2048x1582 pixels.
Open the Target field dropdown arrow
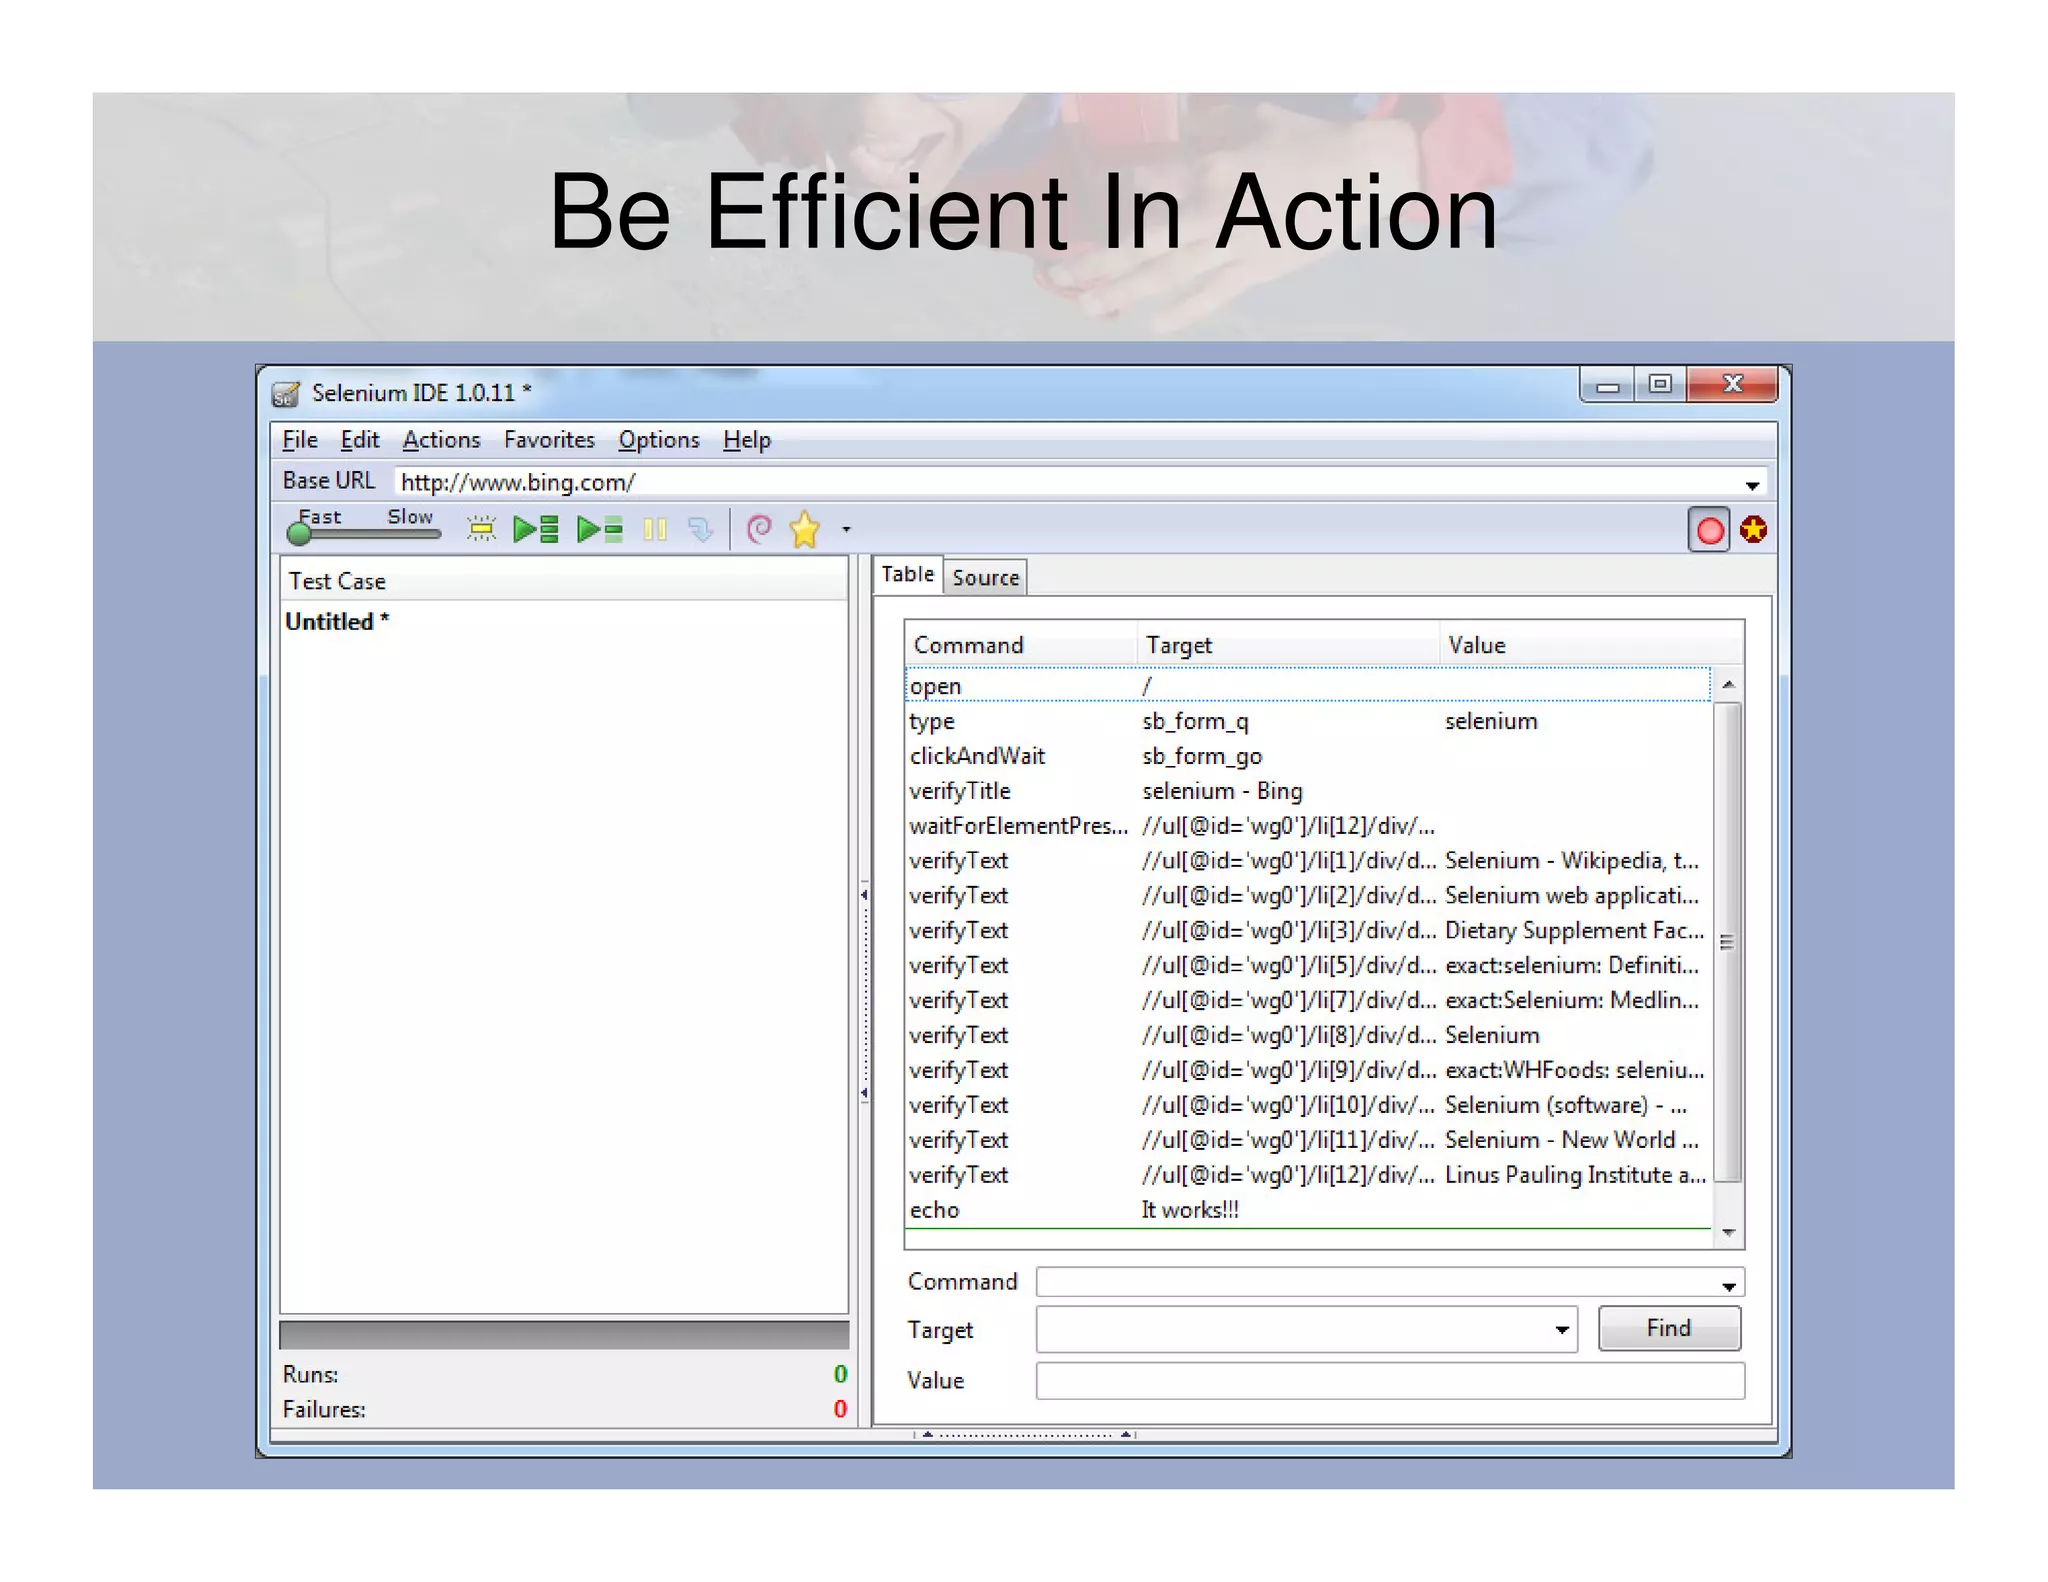pyautogui.click(x=1561, y=1330)
